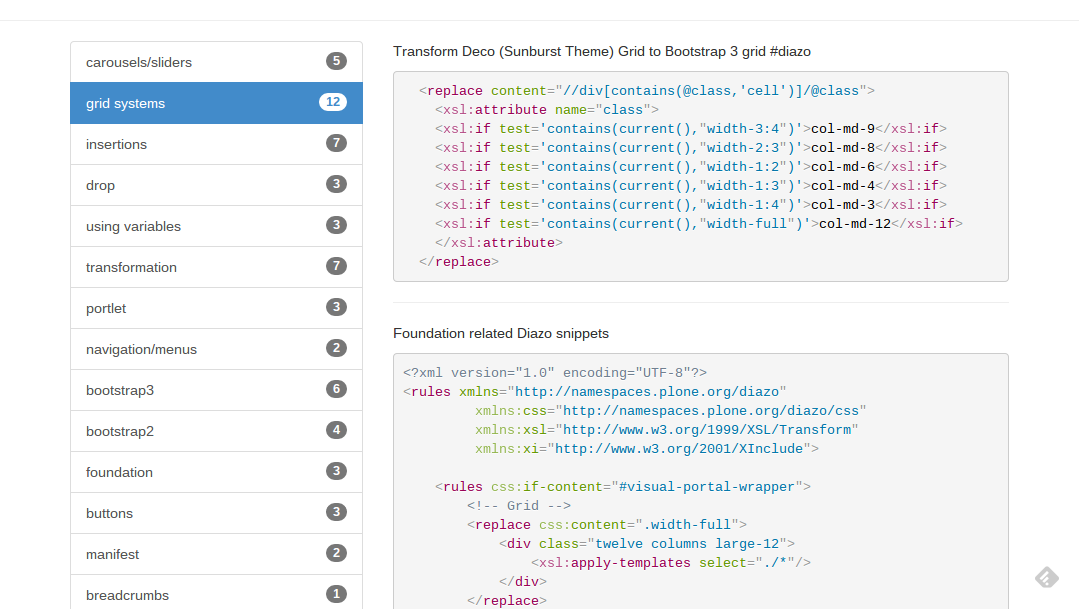Open the portlet category
The width and height of the screenshot is (1079, 609).
[x=107, y=308]
